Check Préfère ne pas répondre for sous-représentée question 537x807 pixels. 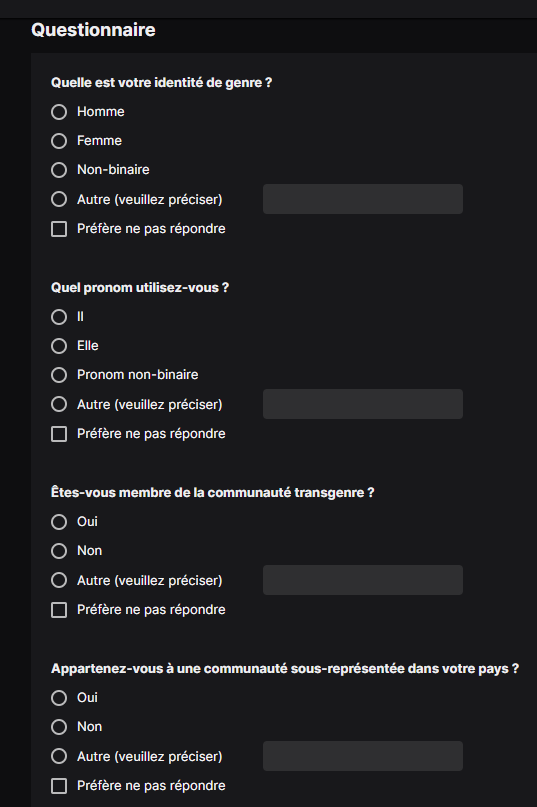(x=59, y=786)
